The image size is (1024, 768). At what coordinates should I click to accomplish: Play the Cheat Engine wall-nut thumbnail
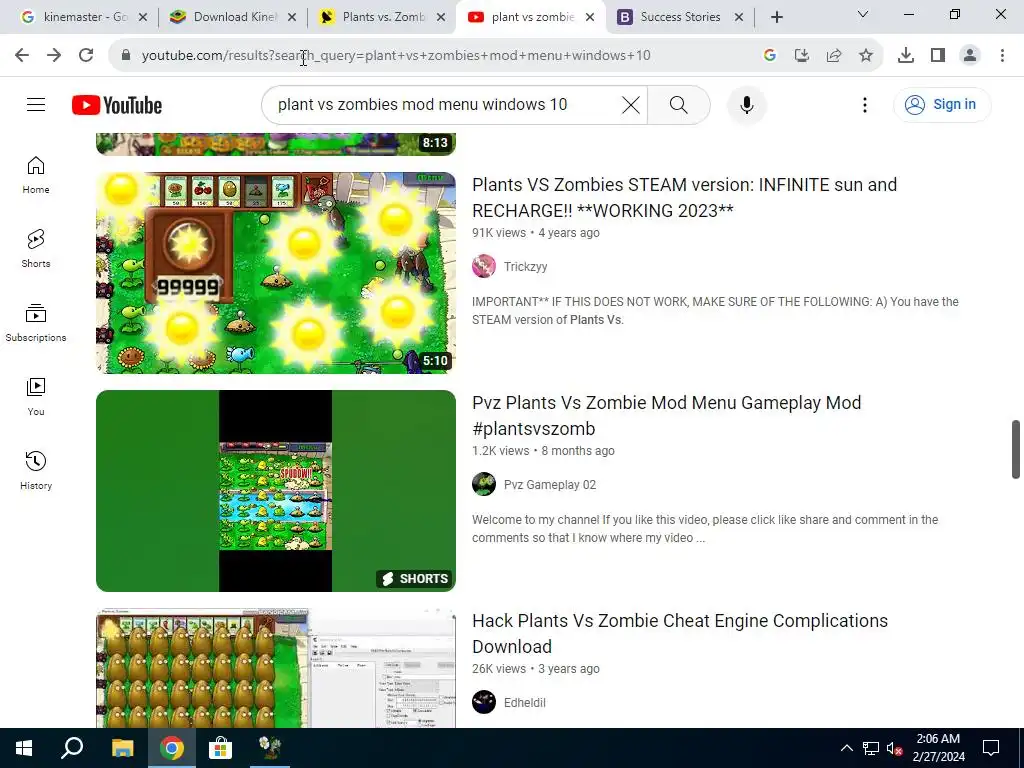pos(276,668)
